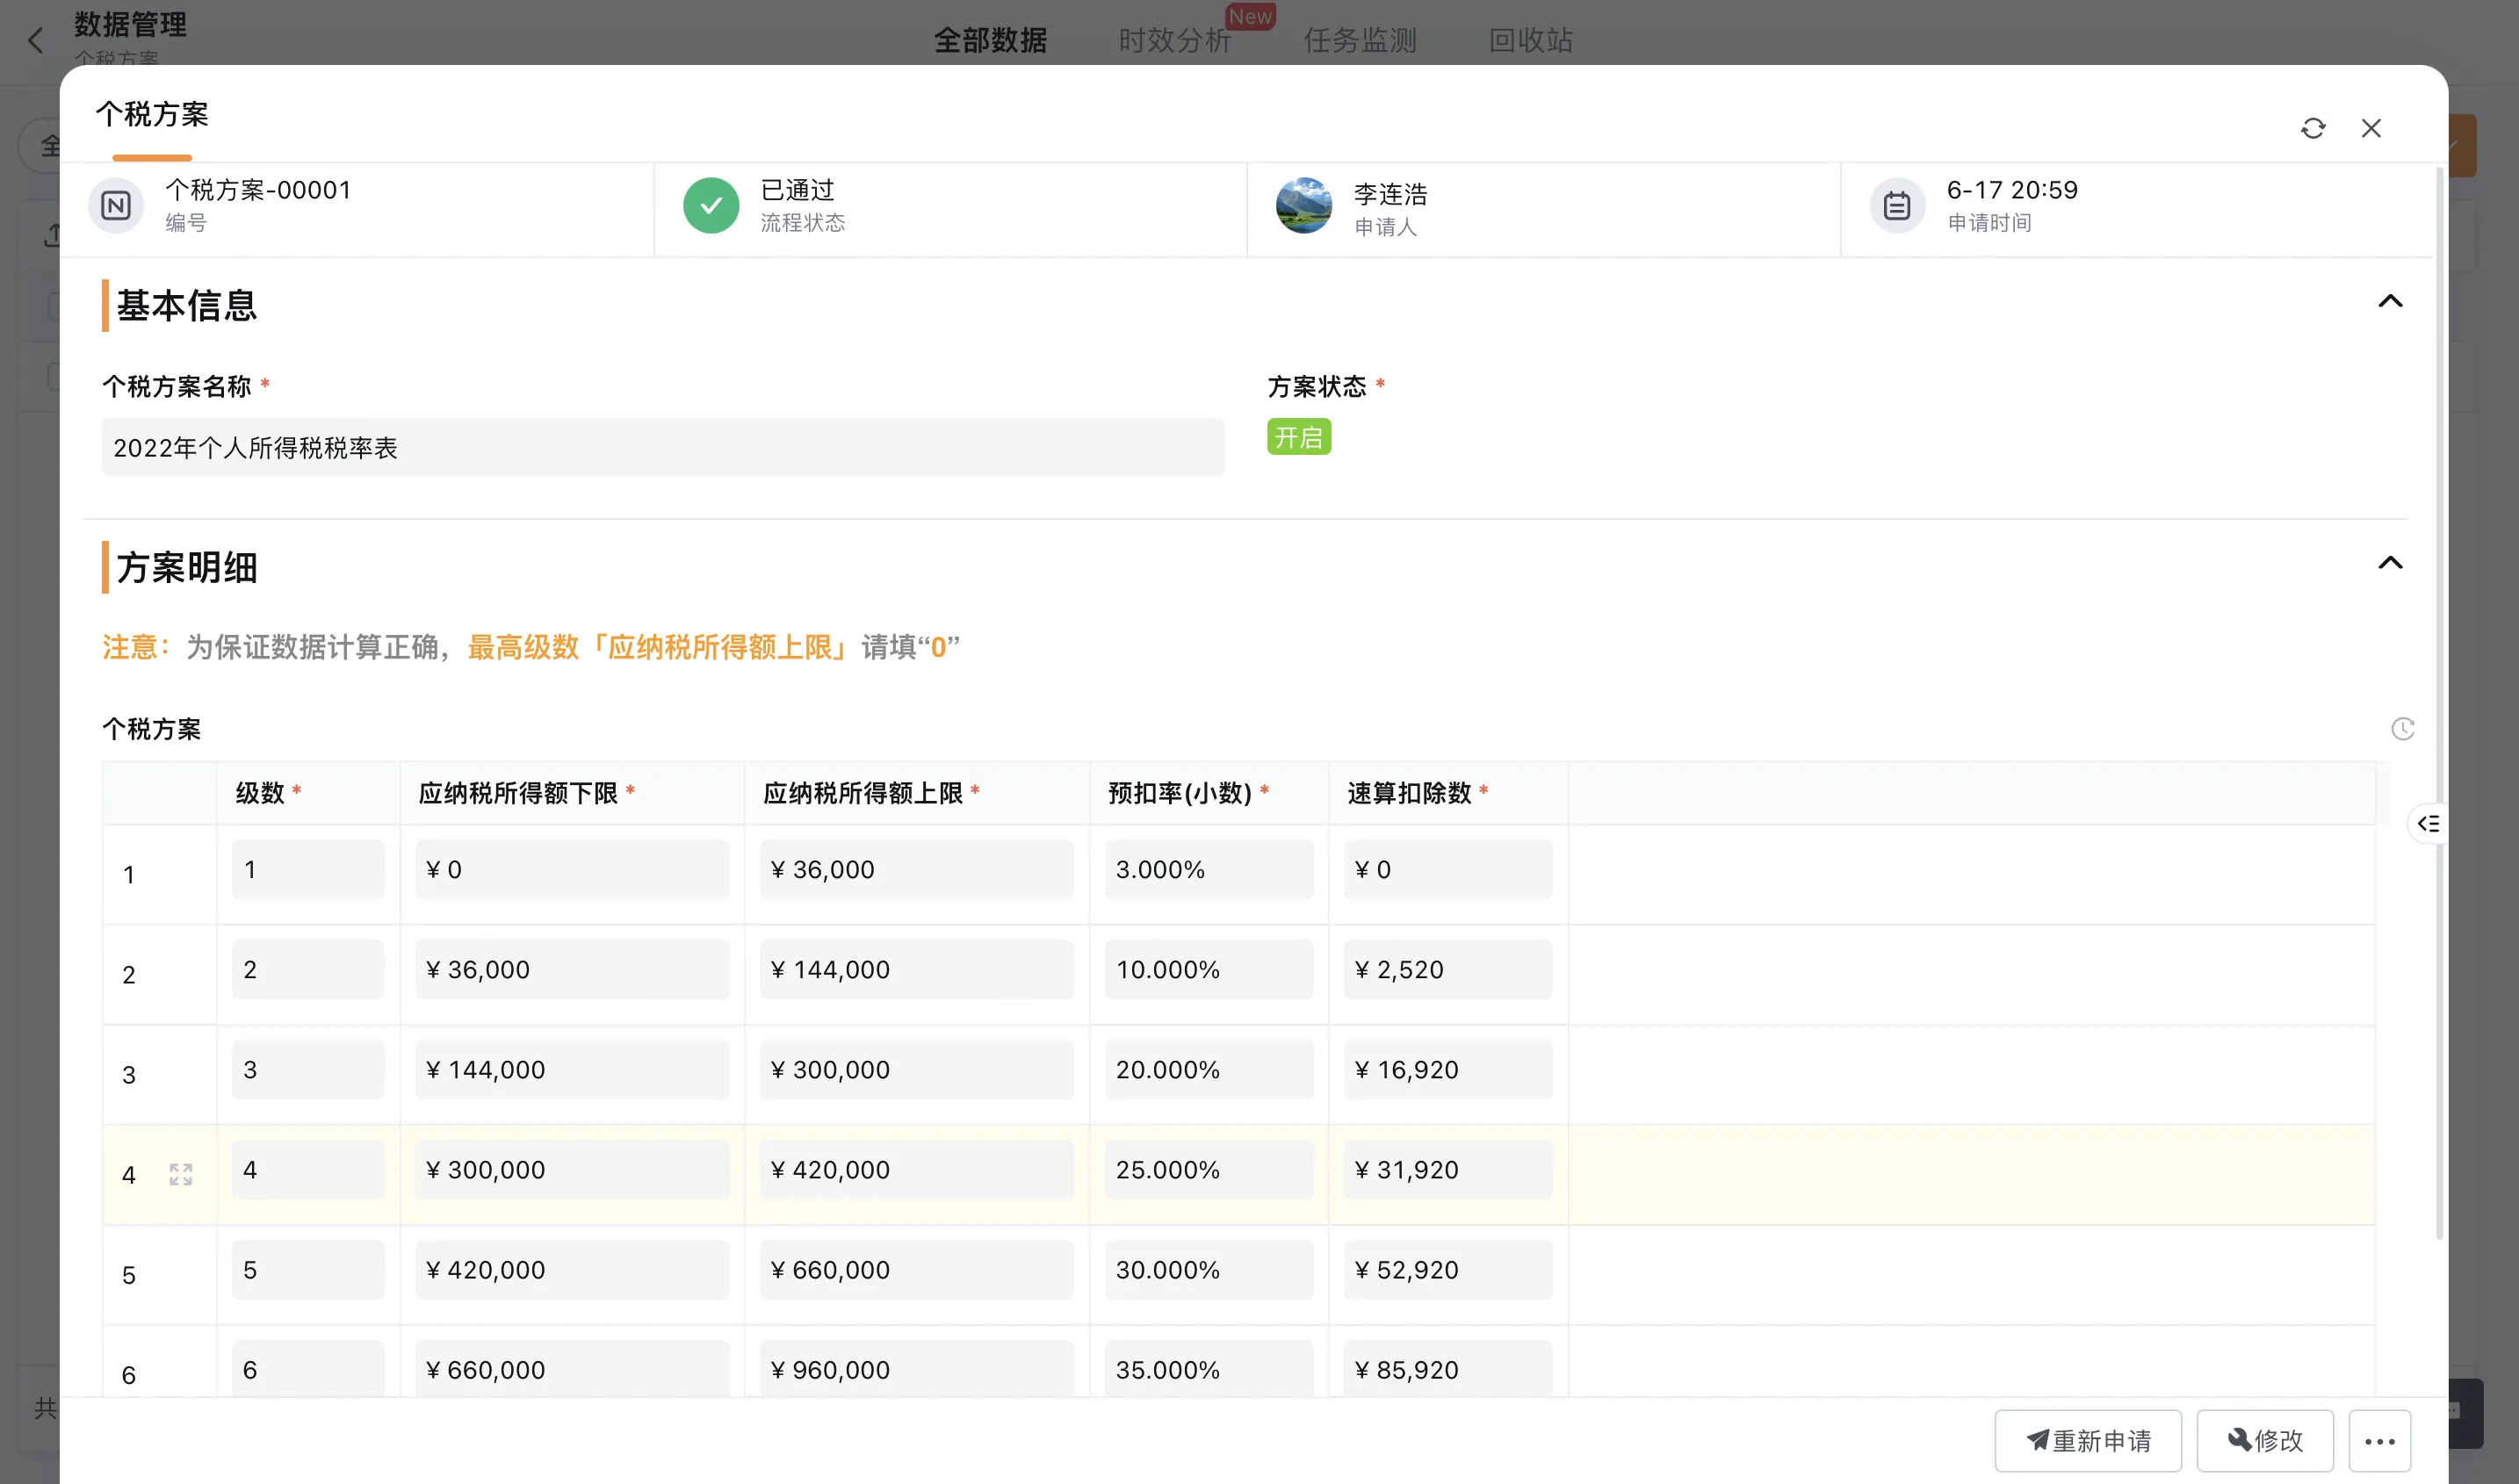The width and height of the screenshot is (2519, 1484).
Task: Open the 任务监测 tab
Action: 1359,41
